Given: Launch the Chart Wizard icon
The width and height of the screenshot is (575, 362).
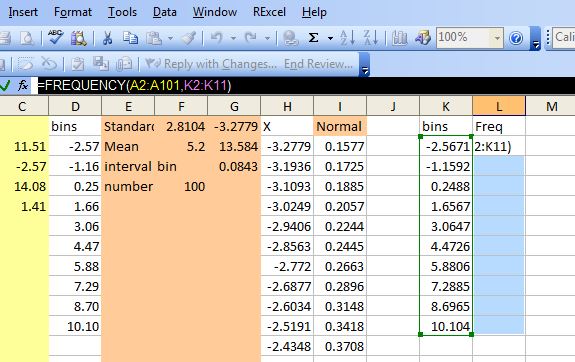Looking at the screenshot, I should click(399, 38).
